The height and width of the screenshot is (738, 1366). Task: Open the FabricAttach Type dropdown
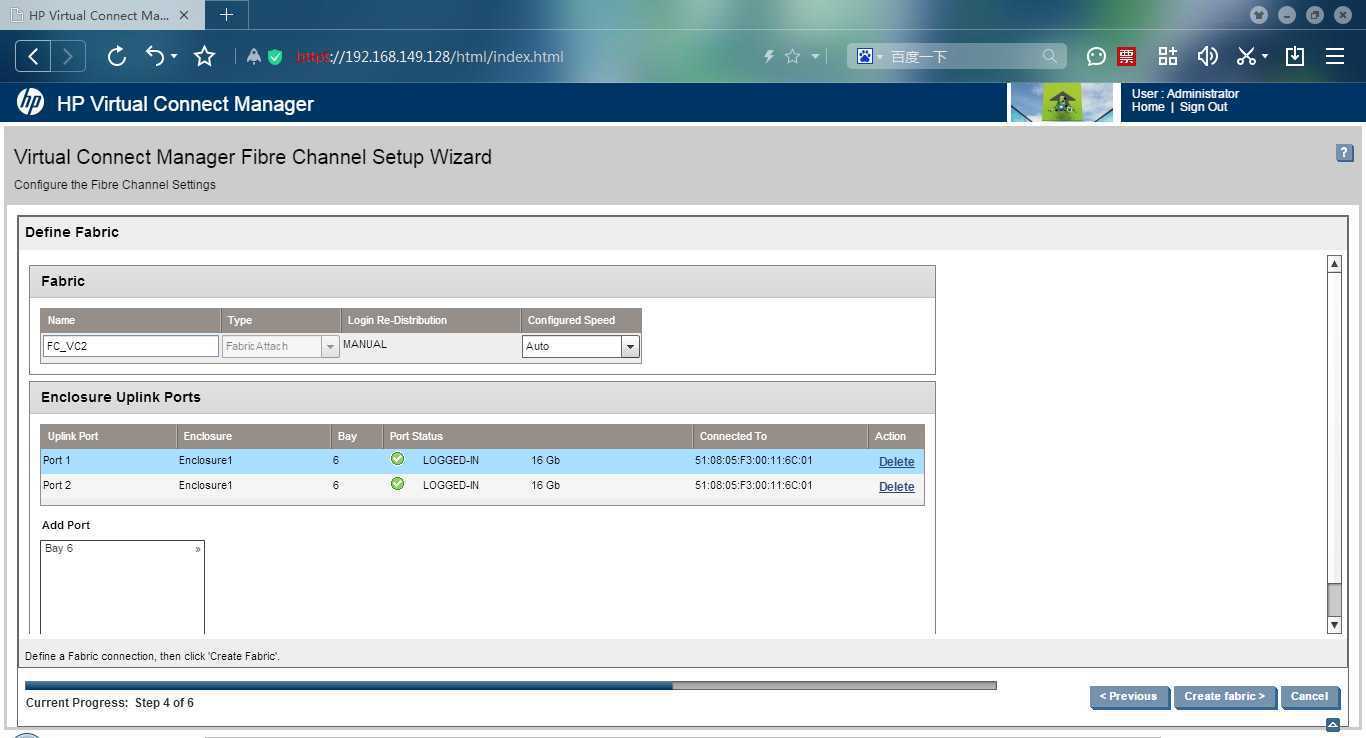pos(280,346)
